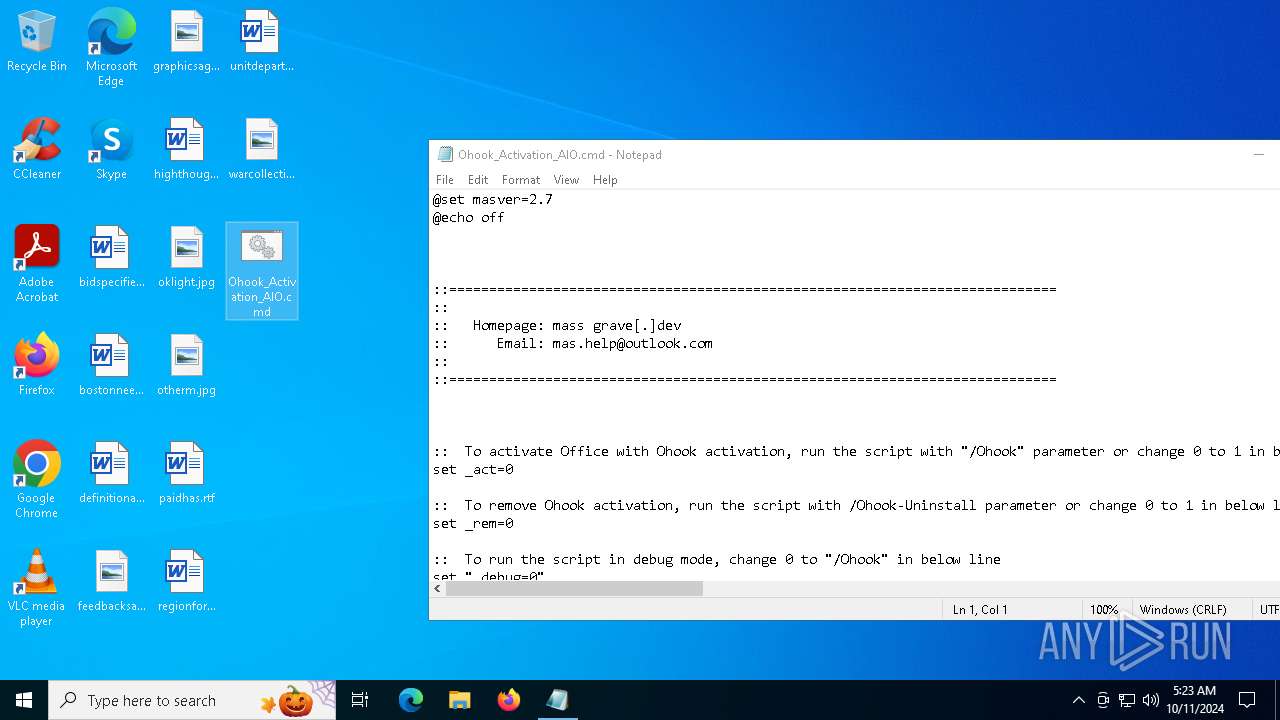
Task: Open the Skype desktop shortcut
Action: 111,150
